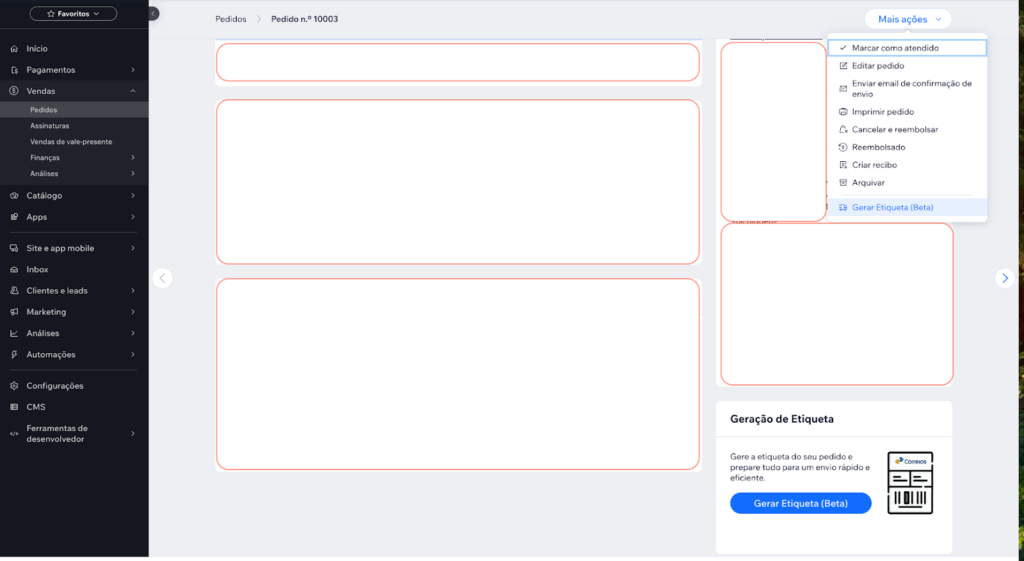Choose Imprimir pedido in the menu
The width and height of the screenshot is (1024, 561).
[x=907, y=112]
